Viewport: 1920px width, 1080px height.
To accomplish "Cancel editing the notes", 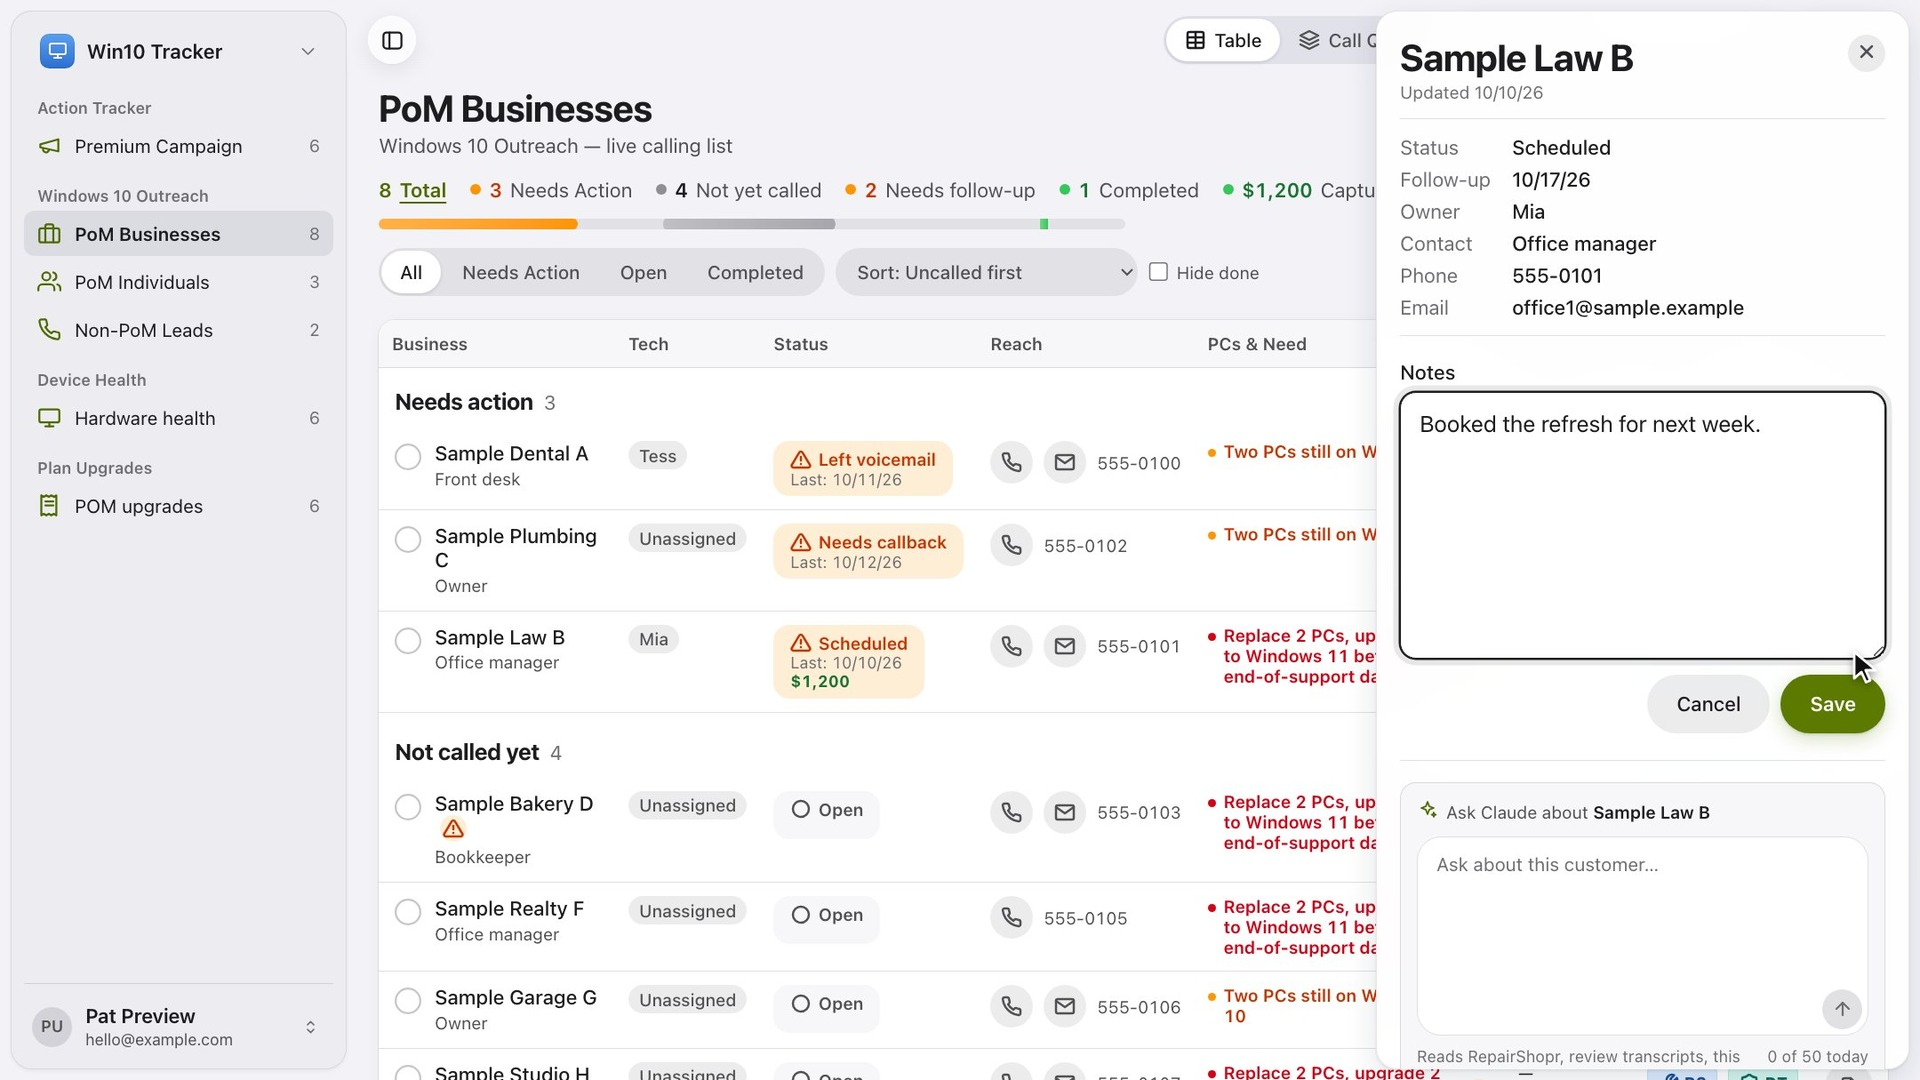I will point(1707,704).
